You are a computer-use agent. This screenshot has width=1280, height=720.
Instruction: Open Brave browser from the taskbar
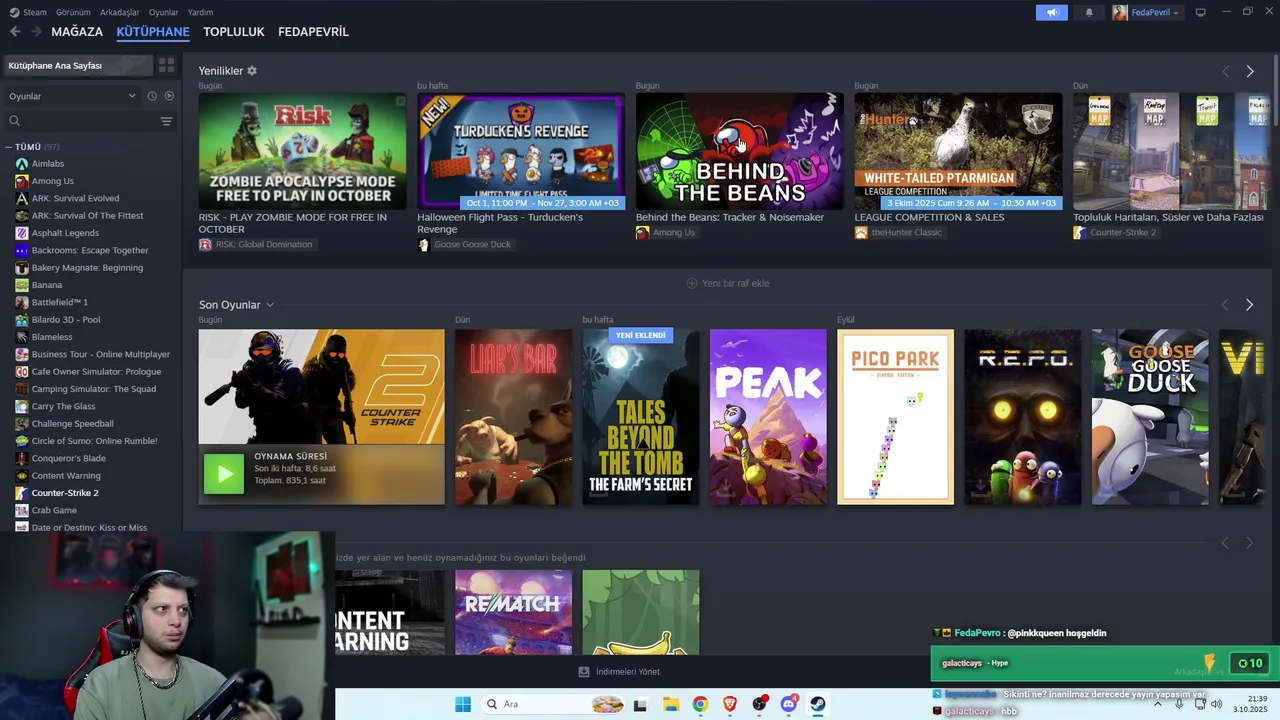729,704
